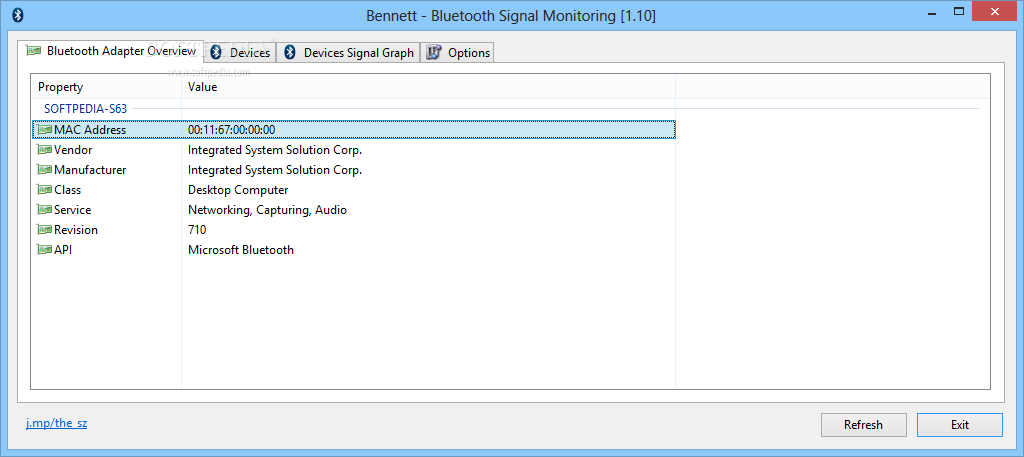This screenshot has height=457, width=1024.
Task: Select the Class property label
Action: (68, 190)
